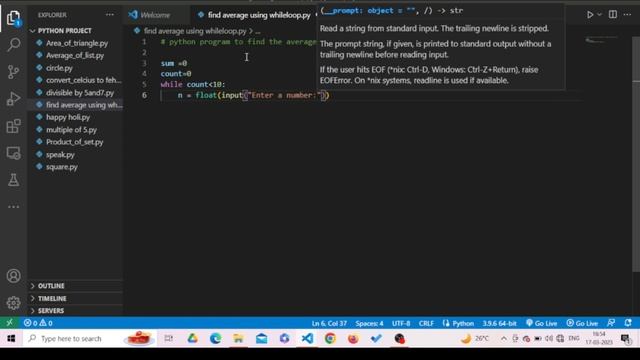Show hidden system tray icons
640x360 pixels.
pos(504,338)
